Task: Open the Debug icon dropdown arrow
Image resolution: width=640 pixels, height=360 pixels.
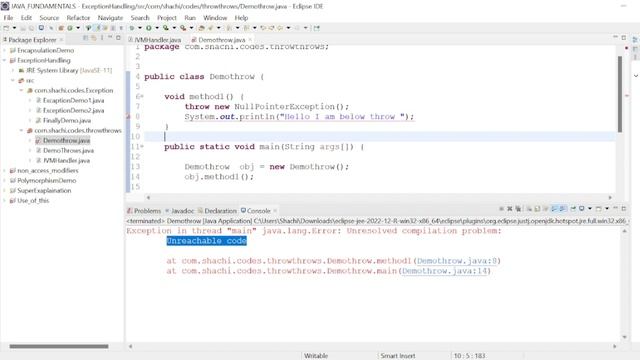Action: click(x=140, y=28)
